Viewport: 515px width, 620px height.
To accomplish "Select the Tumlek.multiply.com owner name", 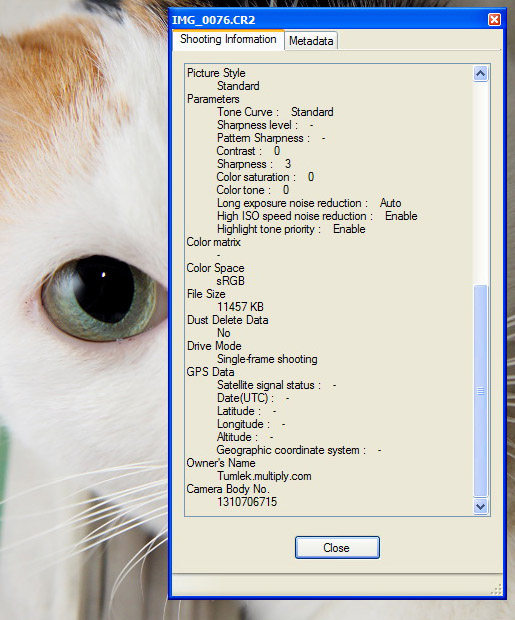I will [264, 476].
